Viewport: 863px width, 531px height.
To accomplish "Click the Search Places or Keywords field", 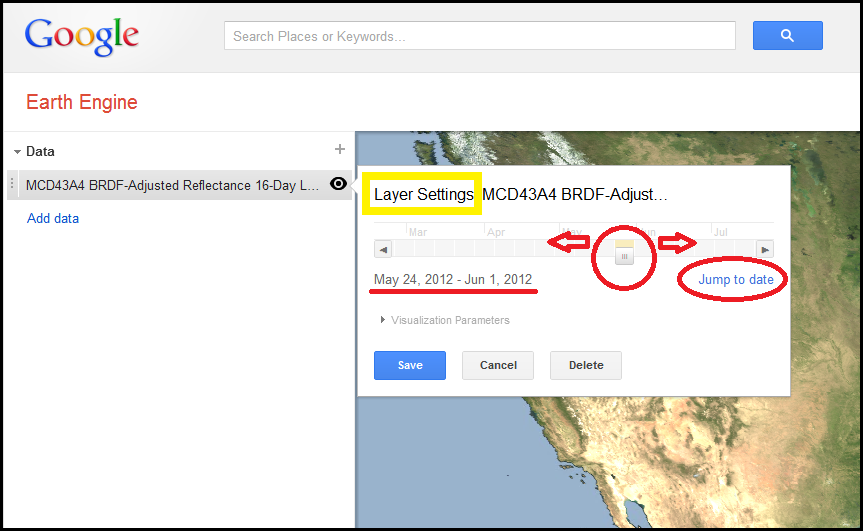I will (479, 36).
